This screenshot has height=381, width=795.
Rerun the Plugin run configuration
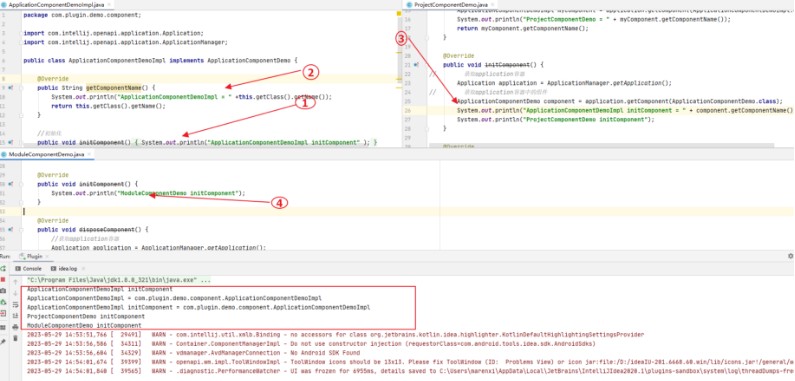[x=3, y=268]
